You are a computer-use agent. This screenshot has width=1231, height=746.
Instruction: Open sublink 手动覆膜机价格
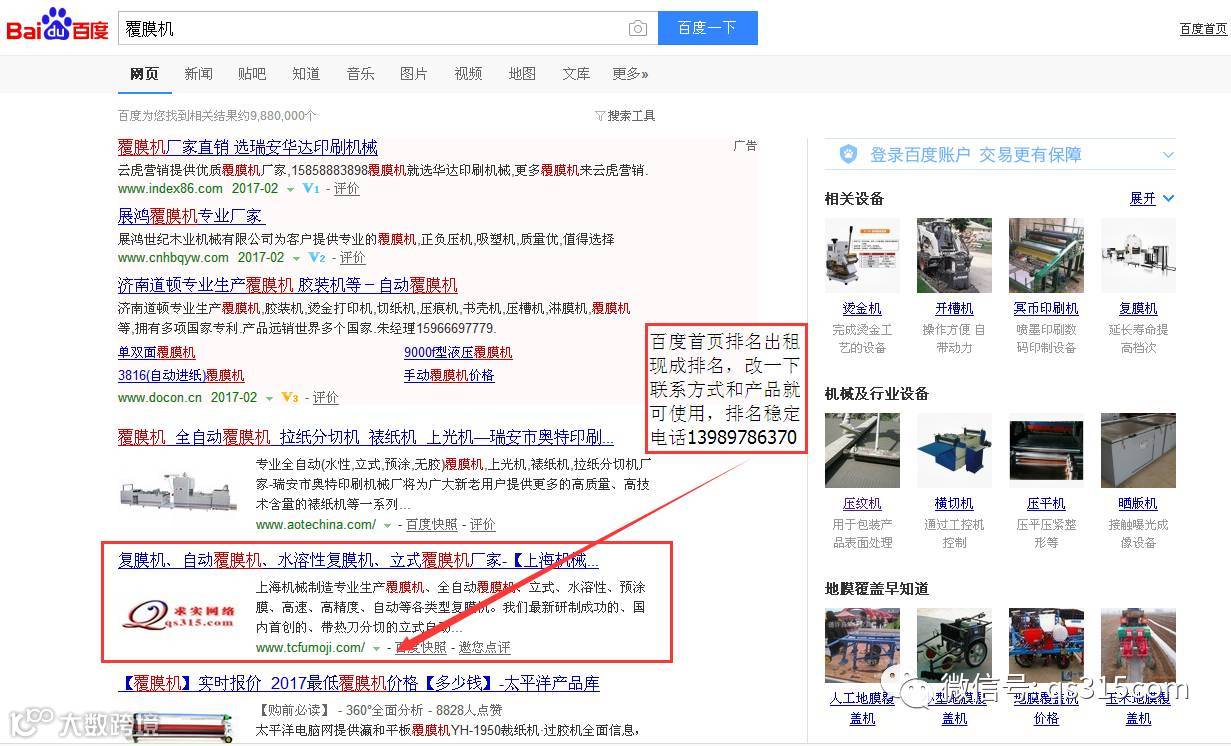click(x=449, y=375)
